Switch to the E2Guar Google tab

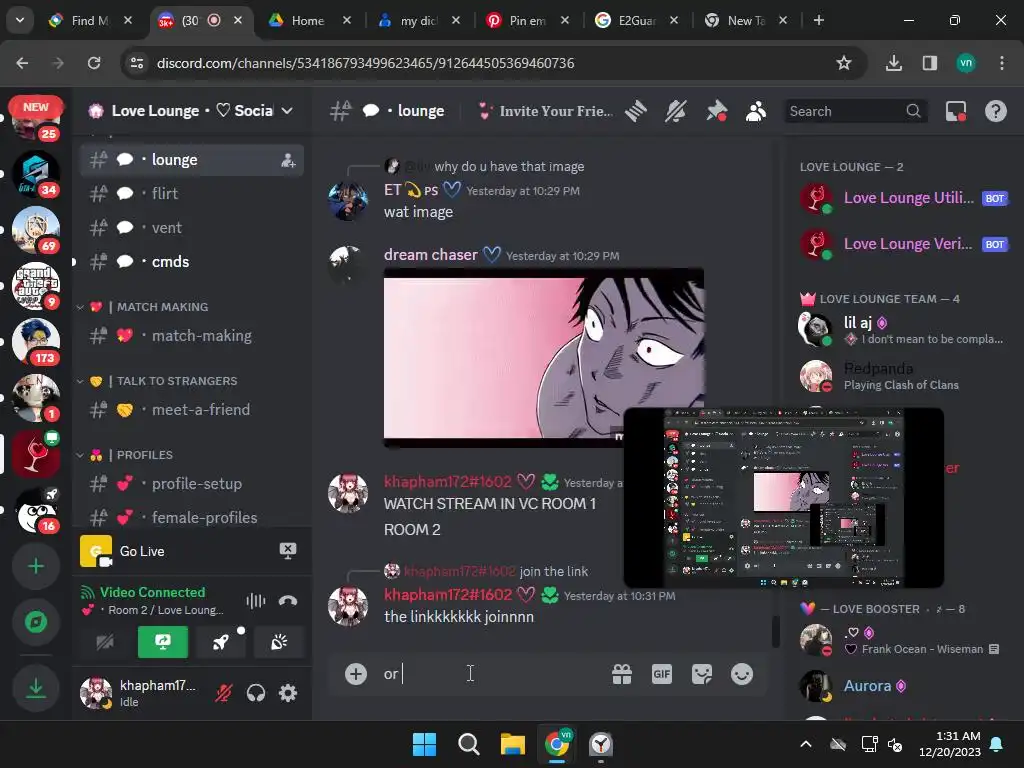click(636, 20)
